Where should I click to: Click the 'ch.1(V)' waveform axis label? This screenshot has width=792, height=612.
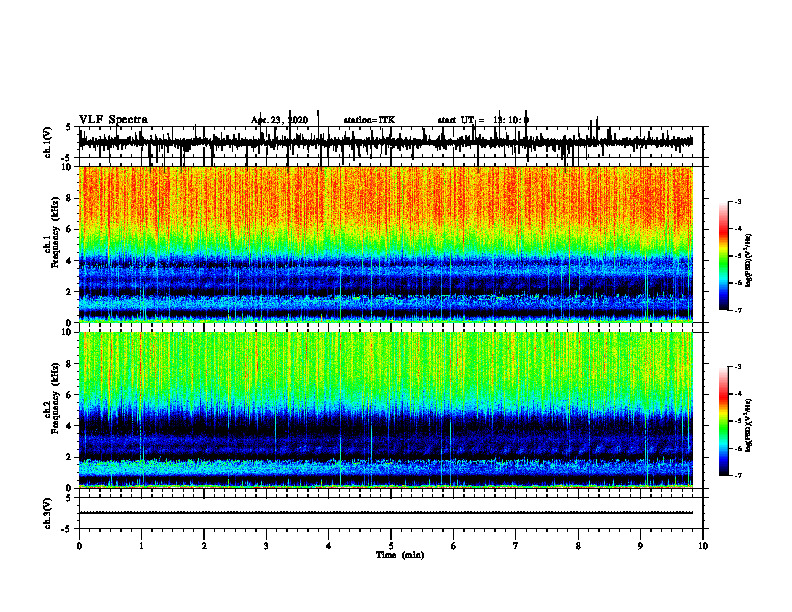47,142
